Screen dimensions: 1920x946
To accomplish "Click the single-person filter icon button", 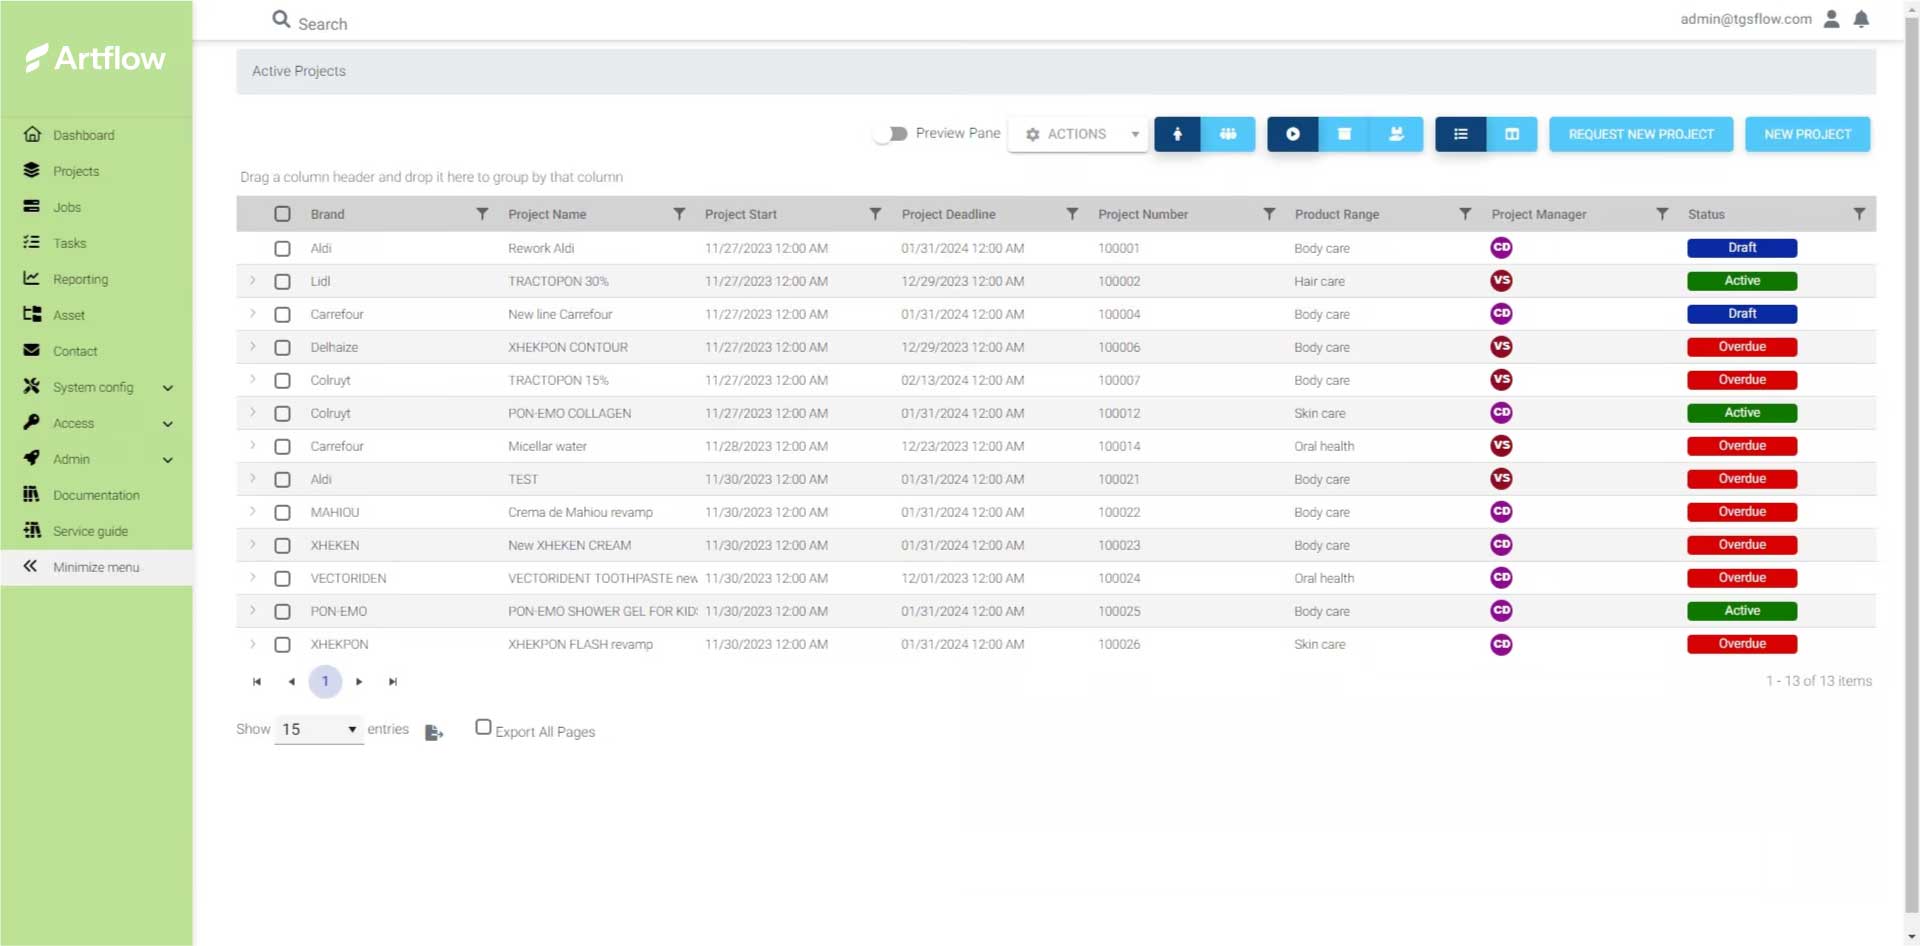I will [x=1178, y=134].
